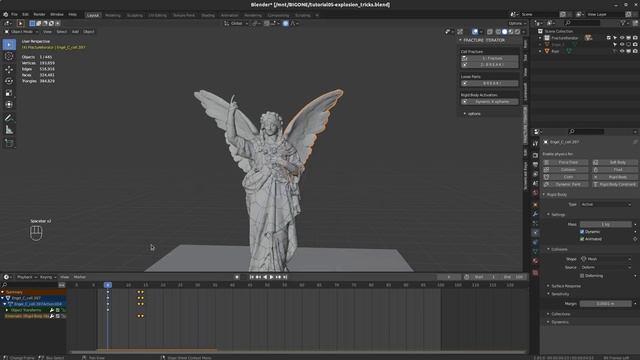Select the Add Cube tool

pos(9,143)
